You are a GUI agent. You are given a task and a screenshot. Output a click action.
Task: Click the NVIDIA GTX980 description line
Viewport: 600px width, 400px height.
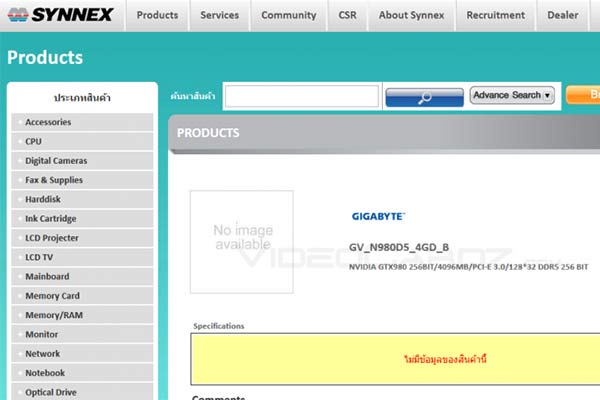click(x=468, y=267)
